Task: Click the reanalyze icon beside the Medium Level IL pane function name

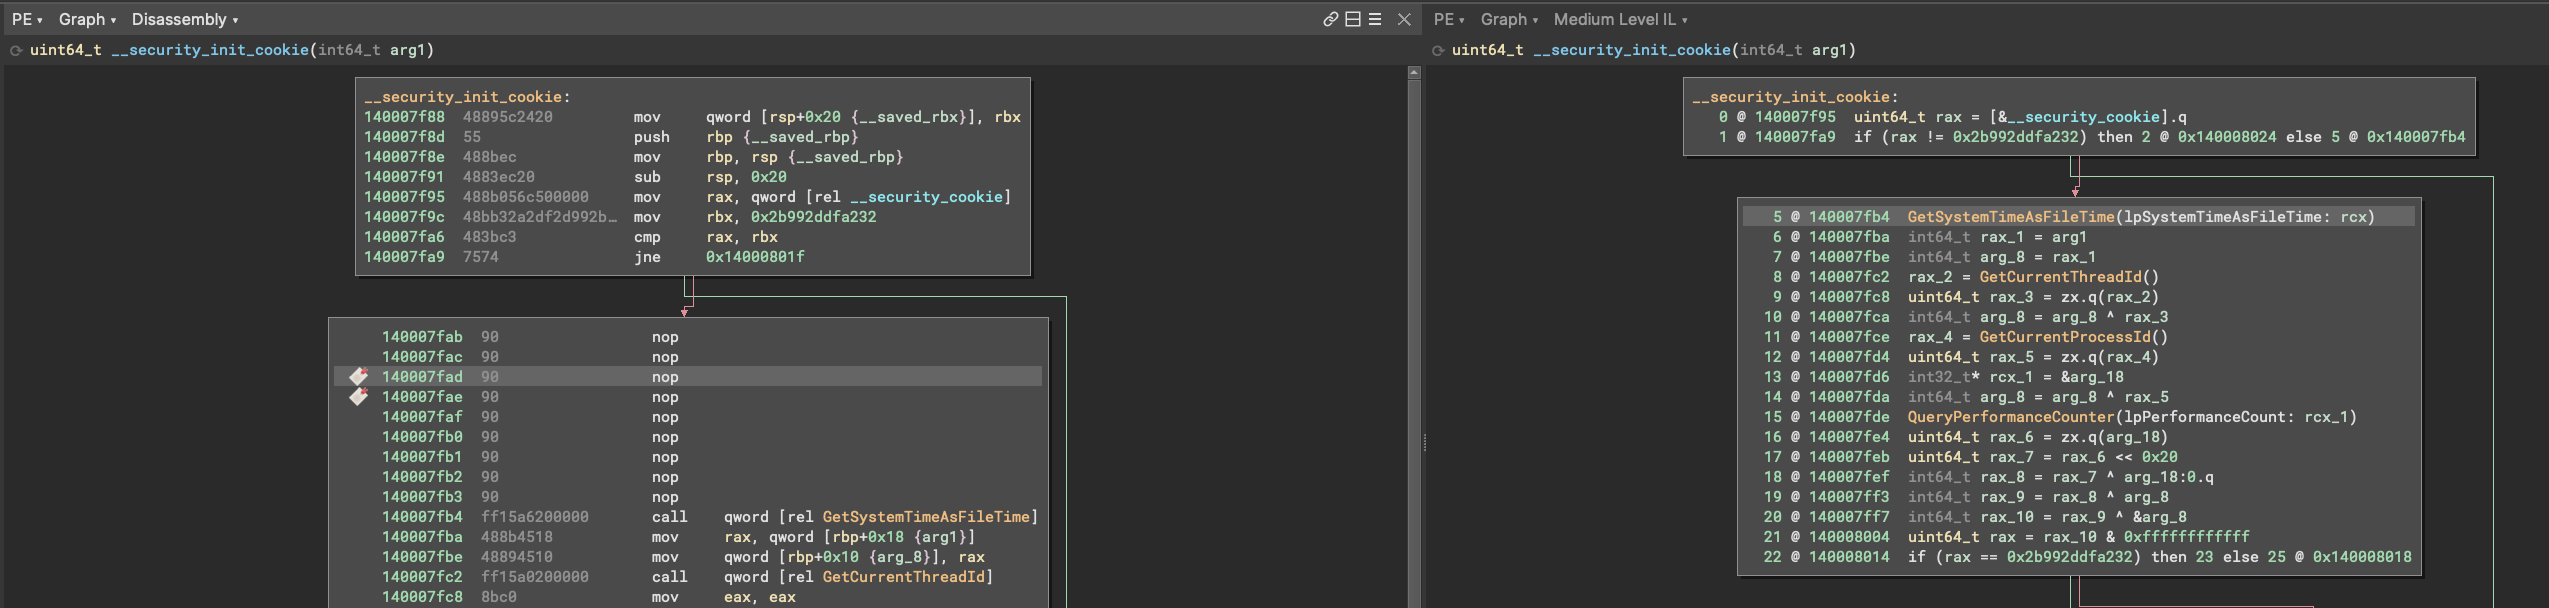Action: pos(1438,50)
